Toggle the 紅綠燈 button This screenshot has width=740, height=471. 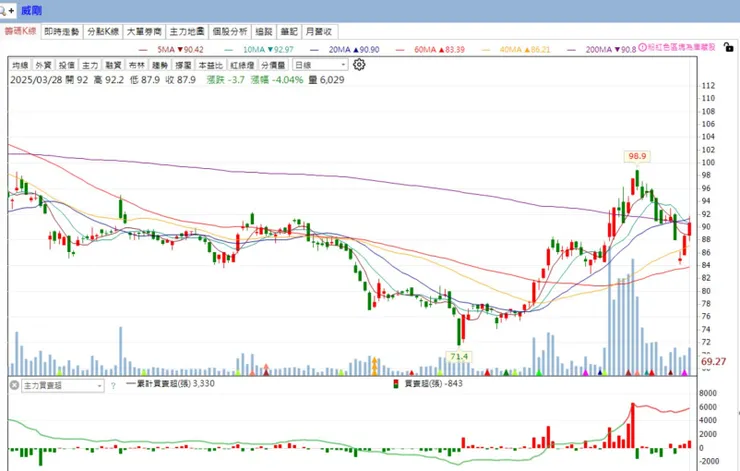(242, 65)
